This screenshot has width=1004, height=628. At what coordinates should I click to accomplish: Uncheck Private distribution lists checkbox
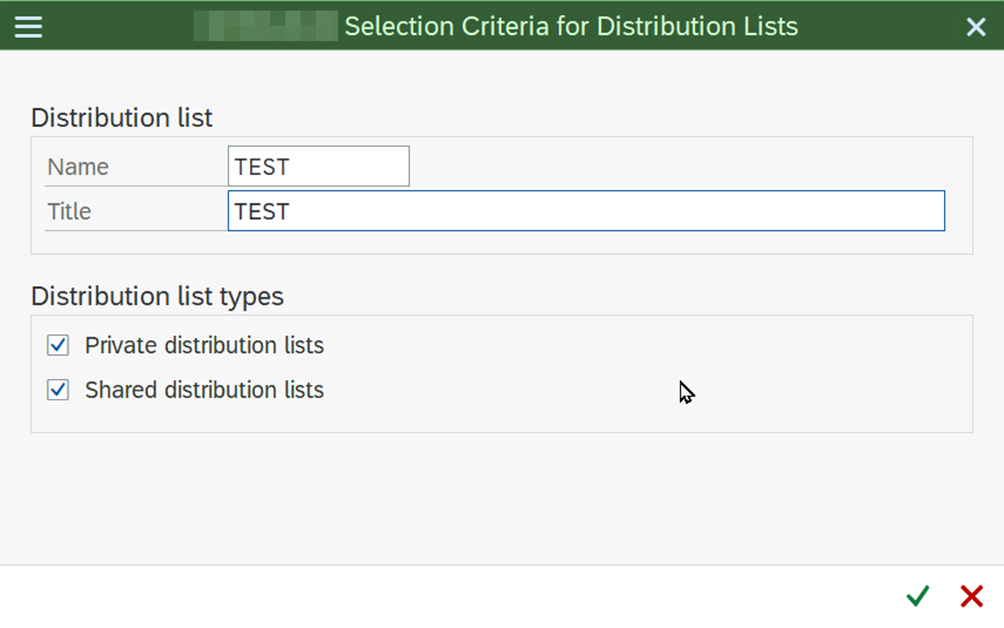pos(58,345)
